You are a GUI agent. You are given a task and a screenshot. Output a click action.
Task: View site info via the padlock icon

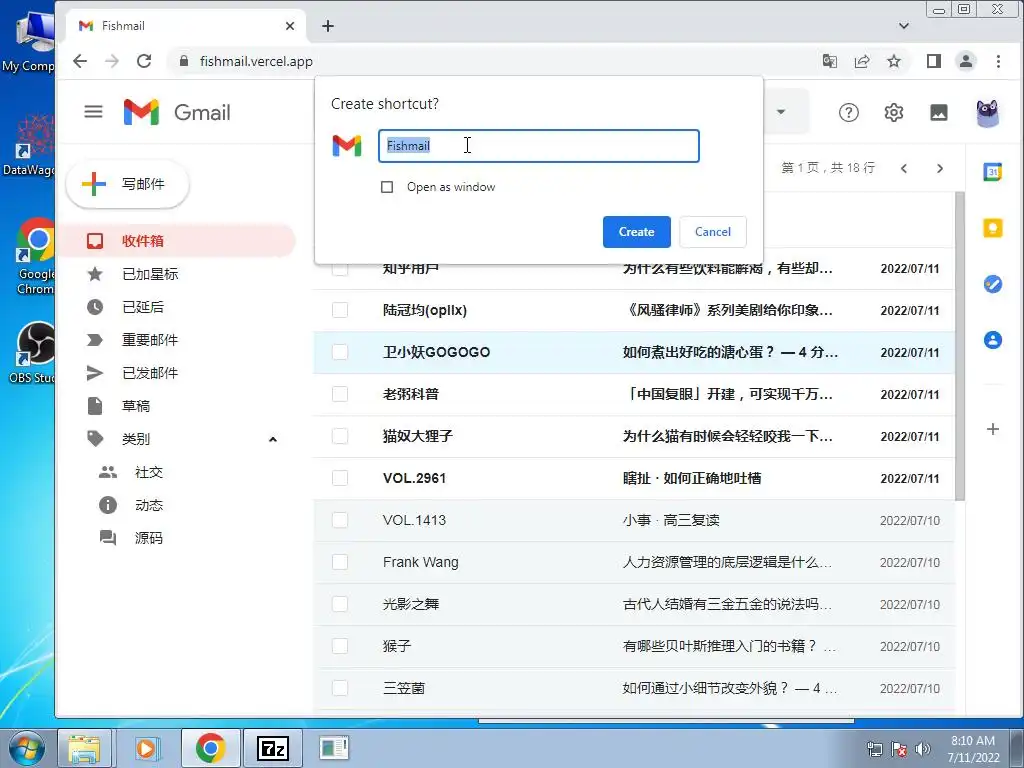click(x=184, y=61)
